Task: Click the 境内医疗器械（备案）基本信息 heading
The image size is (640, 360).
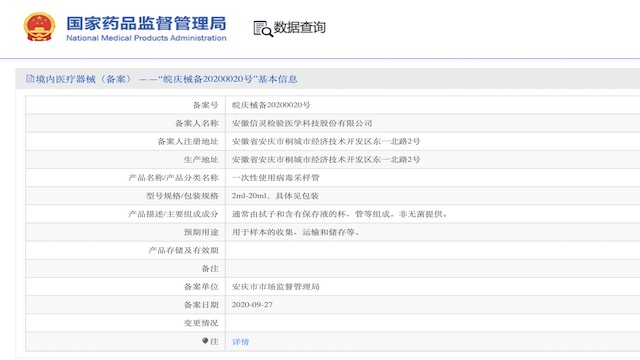Action: 166,79
